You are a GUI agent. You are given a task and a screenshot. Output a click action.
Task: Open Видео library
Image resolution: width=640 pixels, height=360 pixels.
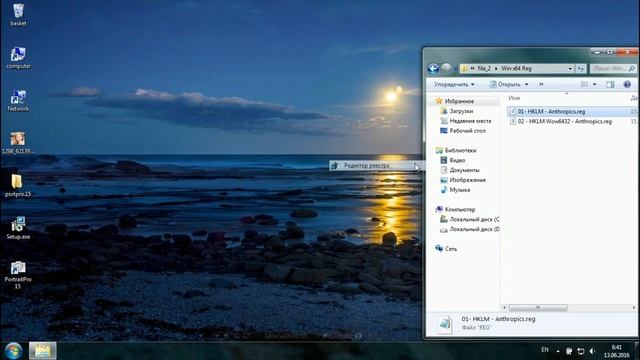(457, 160)
